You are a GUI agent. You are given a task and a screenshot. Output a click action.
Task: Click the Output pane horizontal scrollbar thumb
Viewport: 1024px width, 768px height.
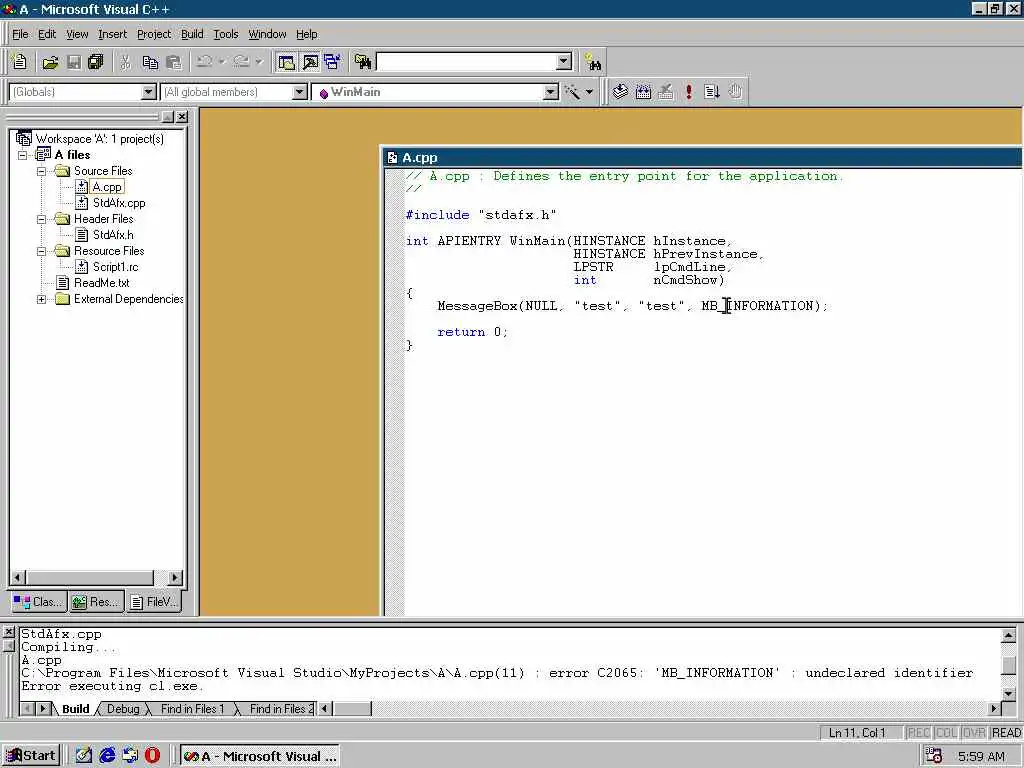352,709
